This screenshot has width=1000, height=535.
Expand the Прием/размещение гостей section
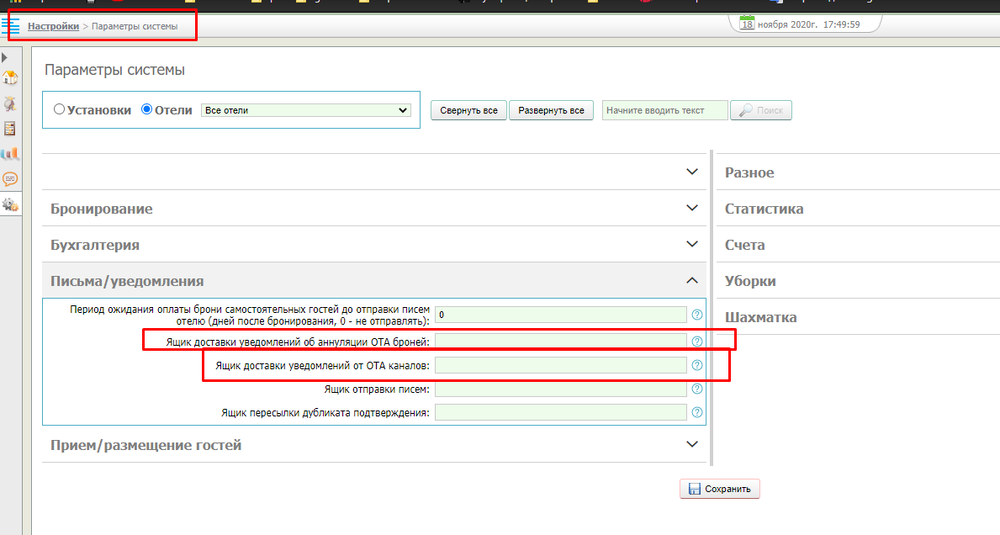(x=692, y=444)
